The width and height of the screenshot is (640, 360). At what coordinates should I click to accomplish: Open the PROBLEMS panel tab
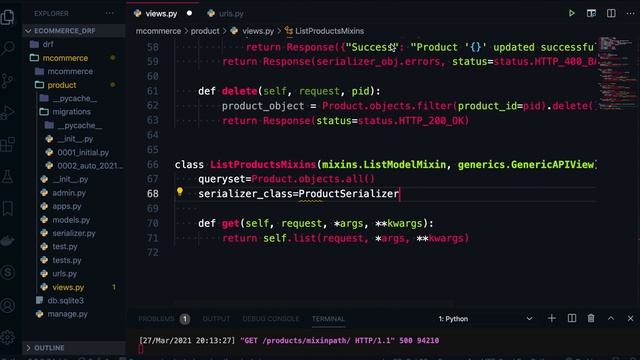[156, 319]
